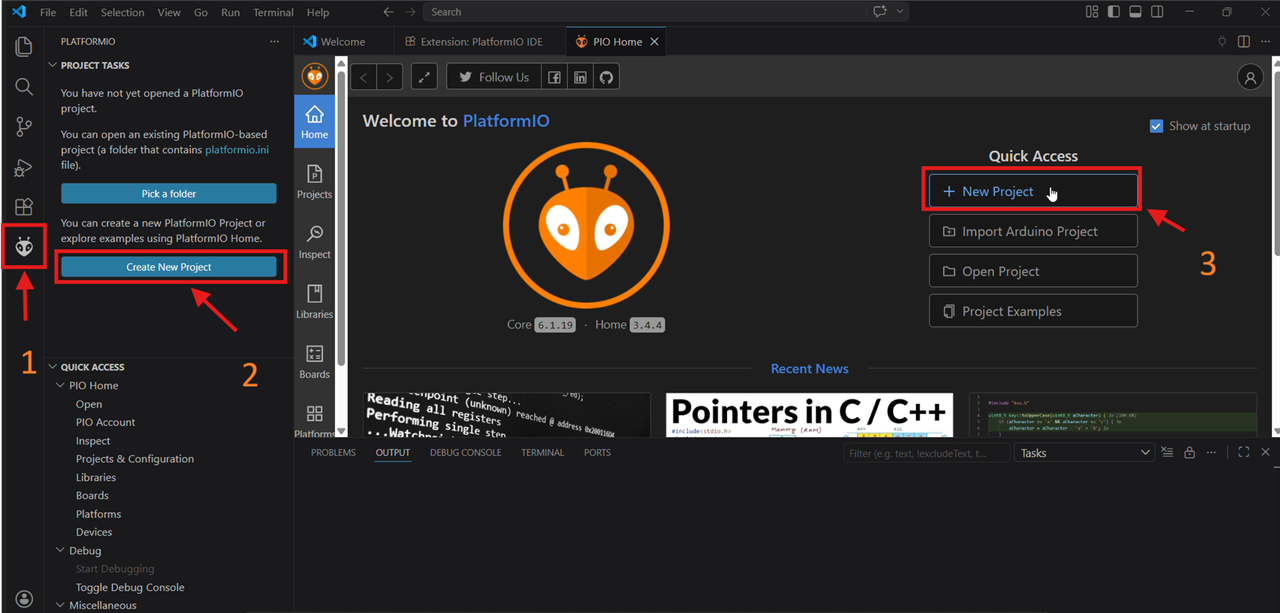Click the split editor right icon
The image size is (1280, 613).
(1243, 41)
